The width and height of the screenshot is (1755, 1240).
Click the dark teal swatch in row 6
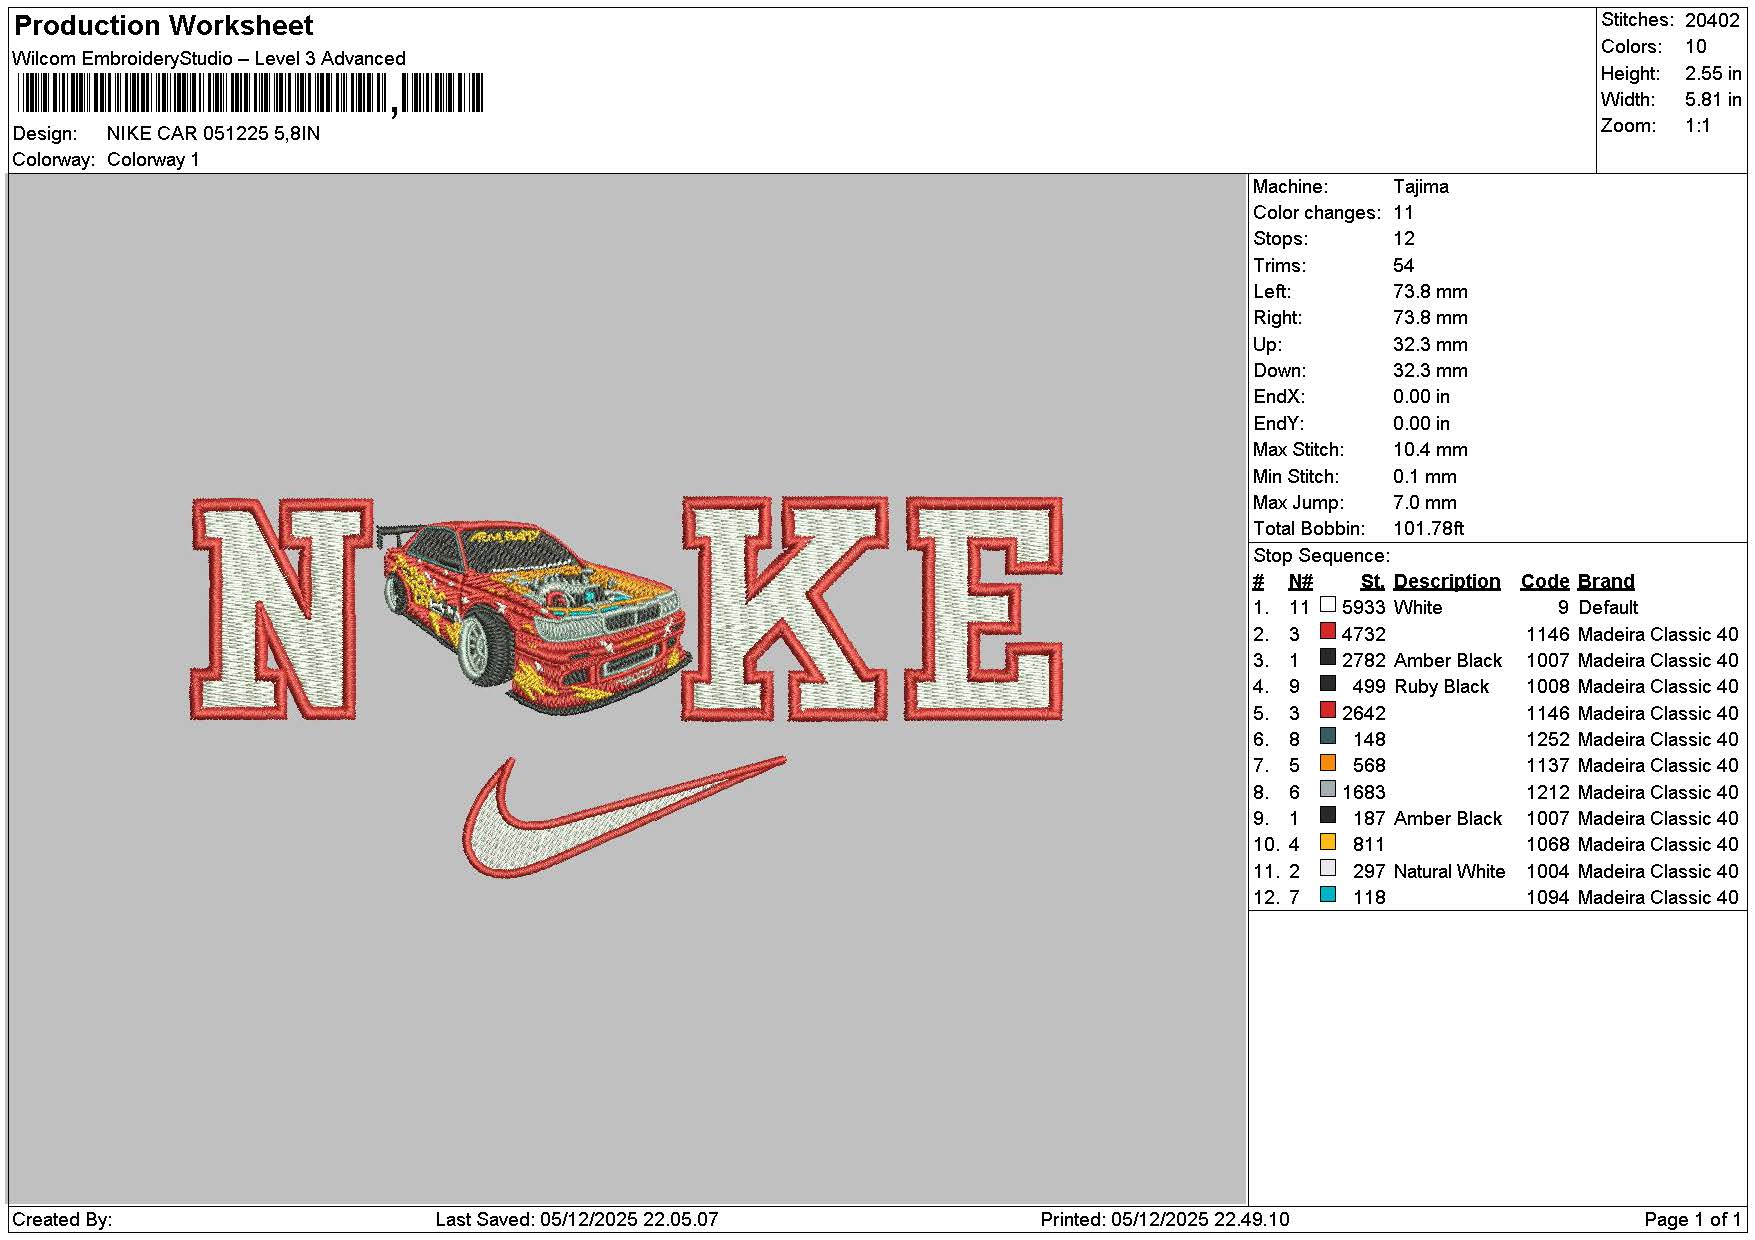[x=1328, y=737]
